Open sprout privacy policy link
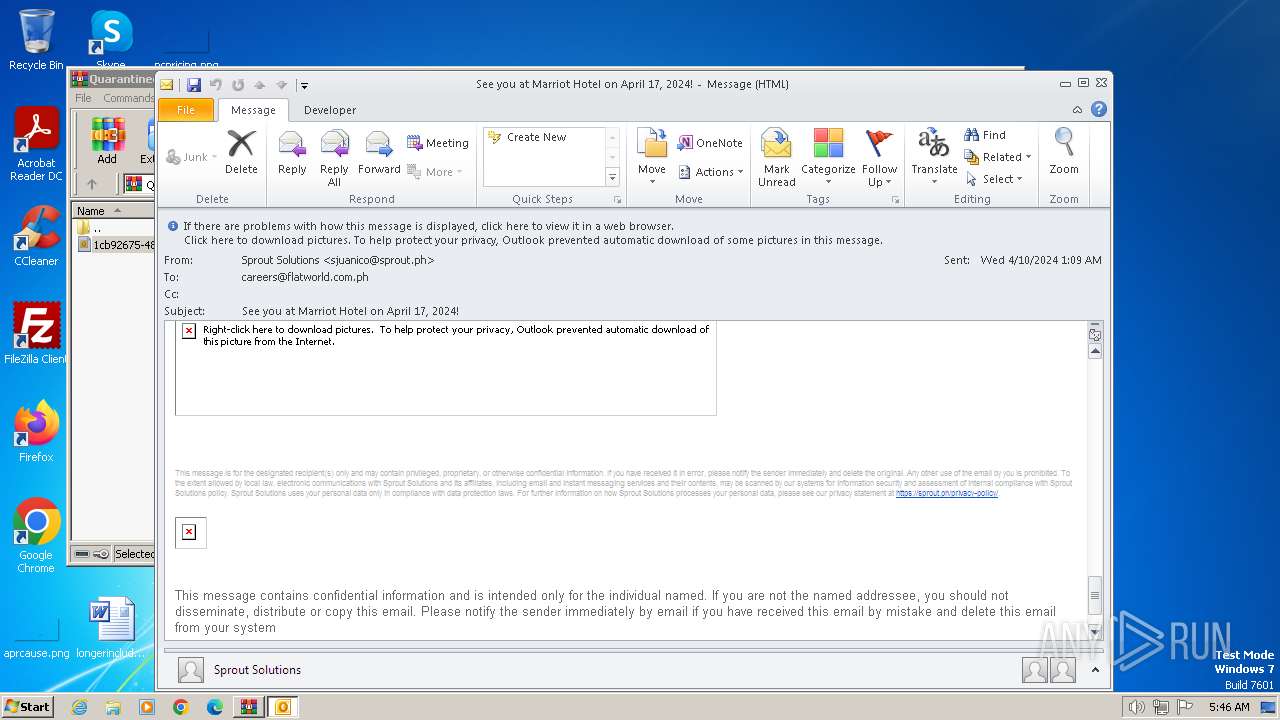The width and height of the screenshot is (1280, 720). tap(947, 493)
